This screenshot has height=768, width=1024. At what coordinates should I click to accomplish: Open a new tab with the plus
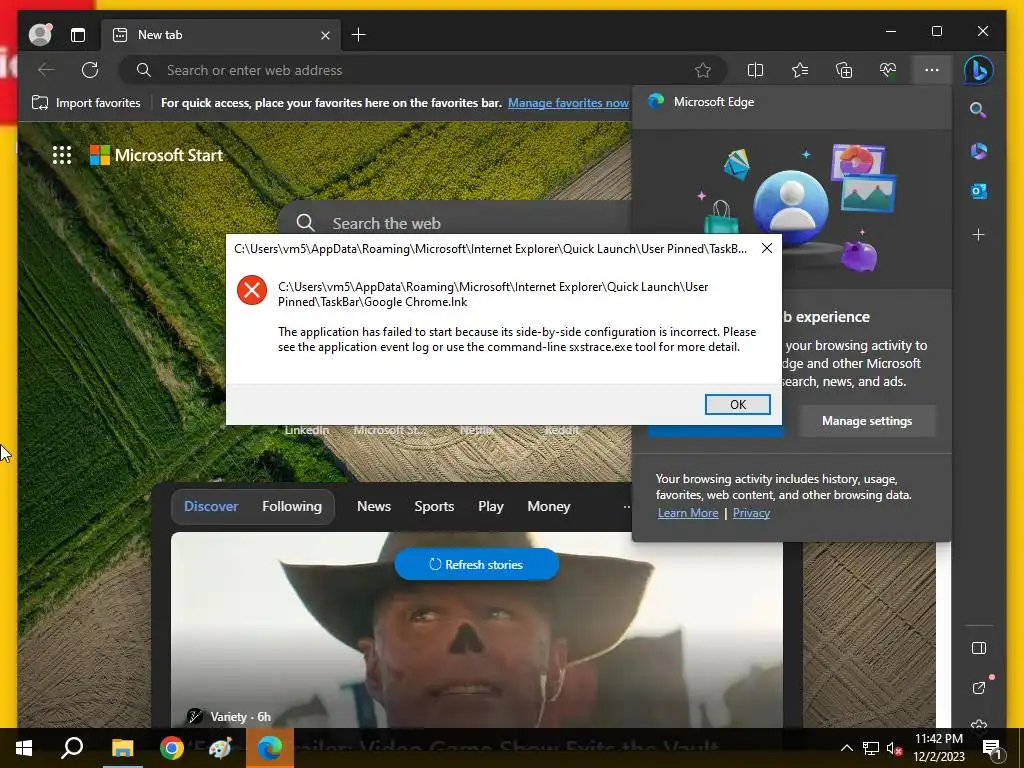coord(359,35)
